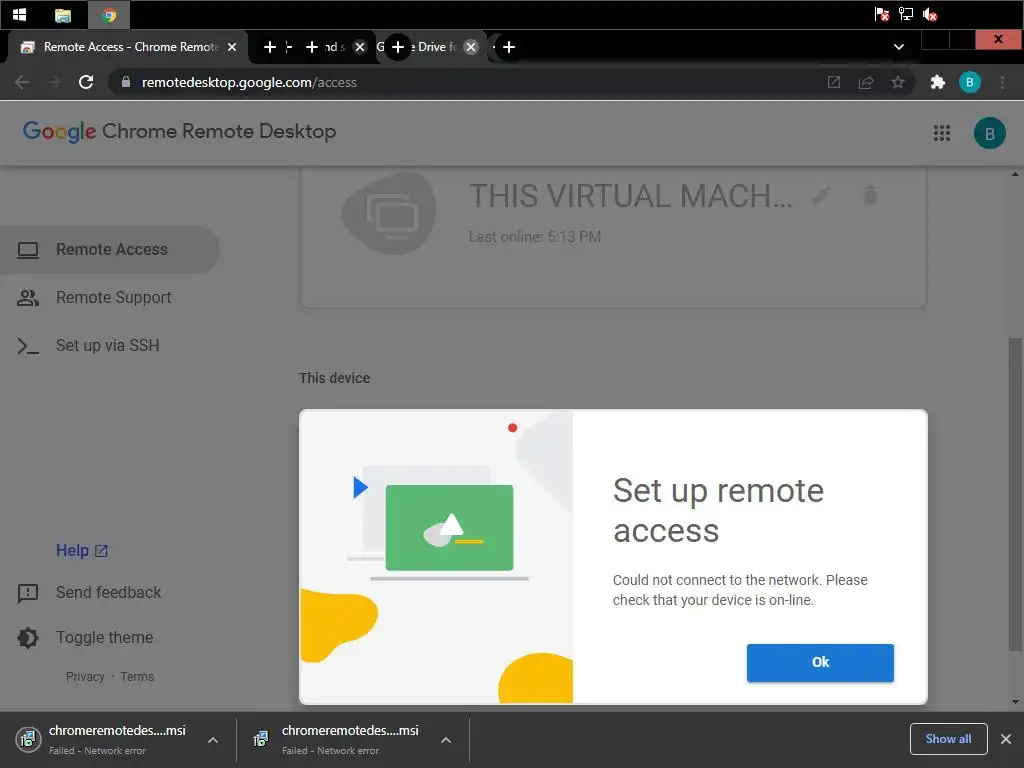Open the Chrome profile B in toolbar

[970, 82]
